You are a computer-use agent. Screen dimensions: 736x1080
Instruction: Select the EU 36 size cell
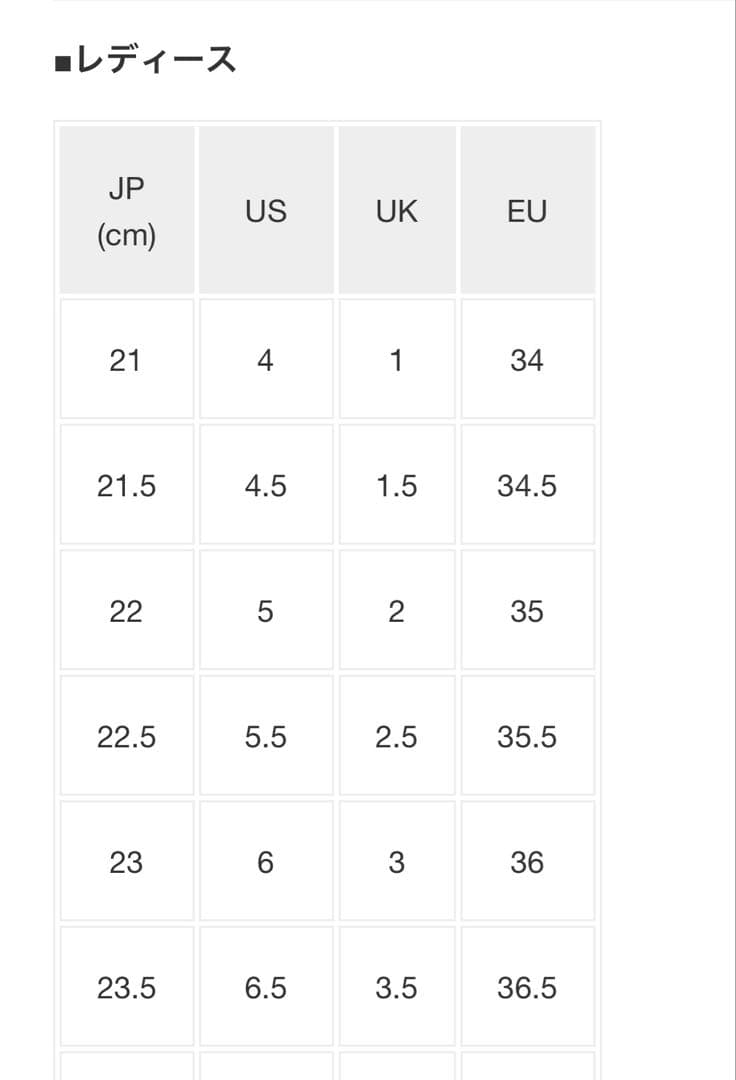[527, 862]
